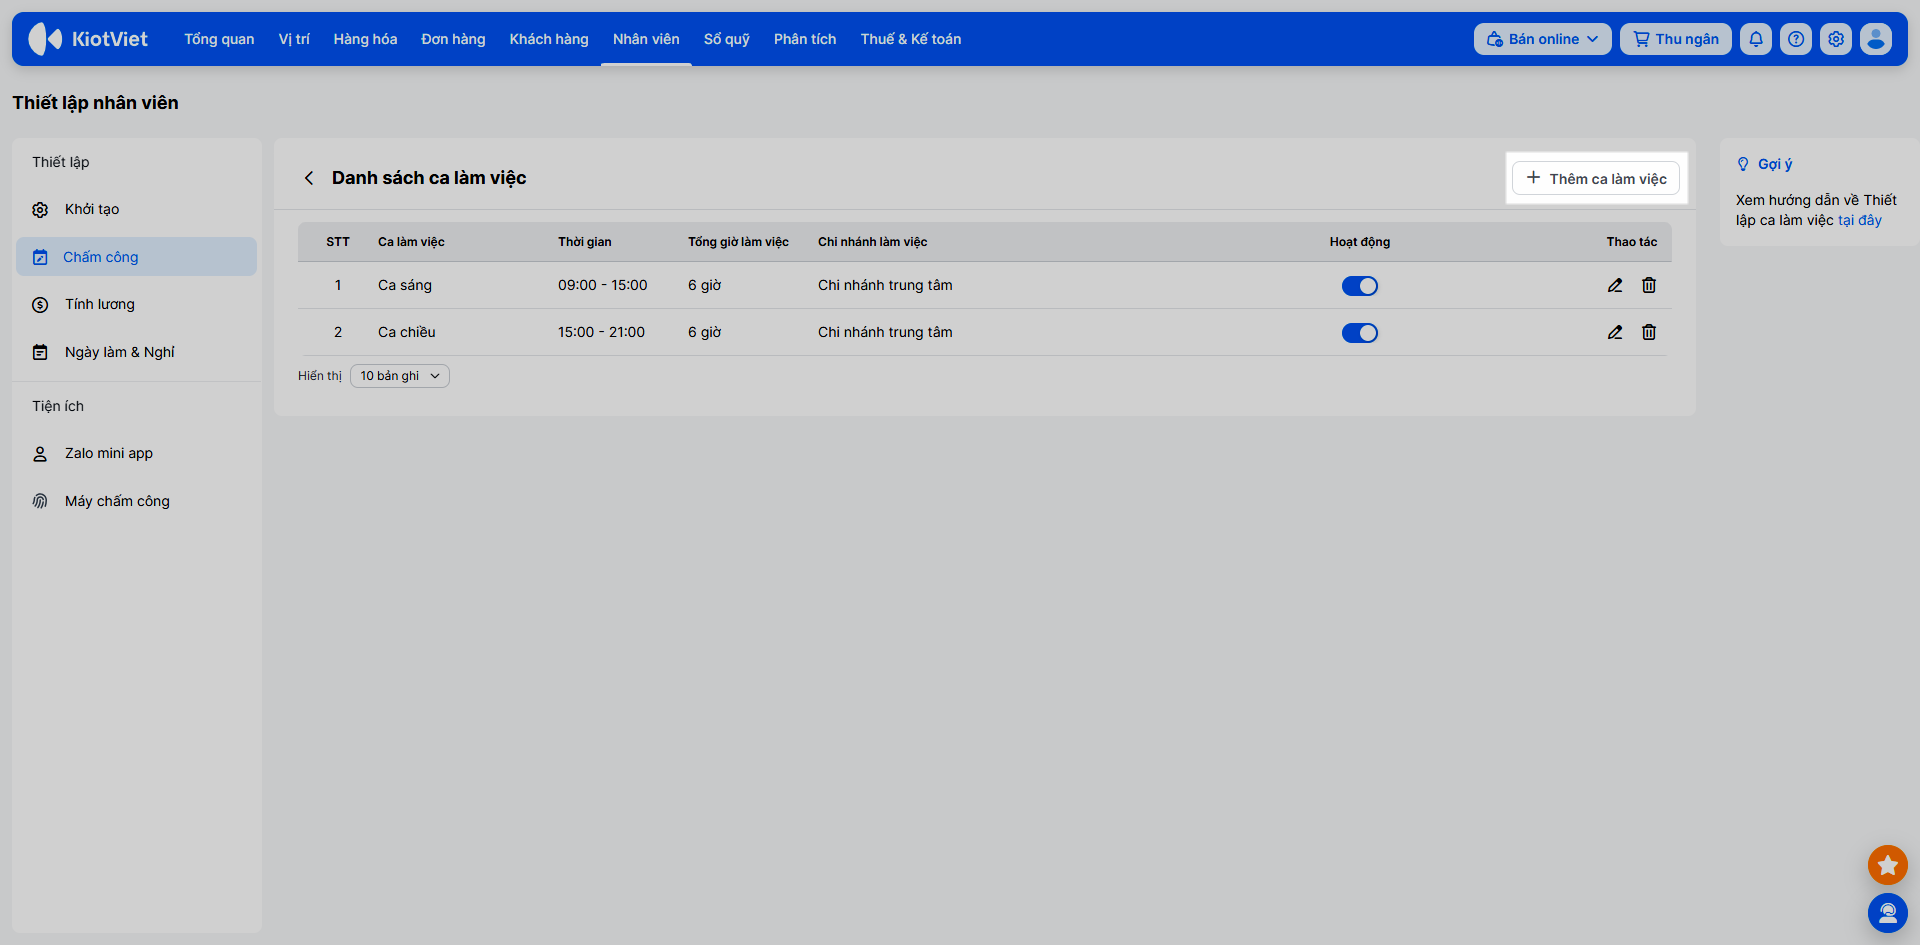
Task: Go back using the left arrow
Action: tap(309, 178)
